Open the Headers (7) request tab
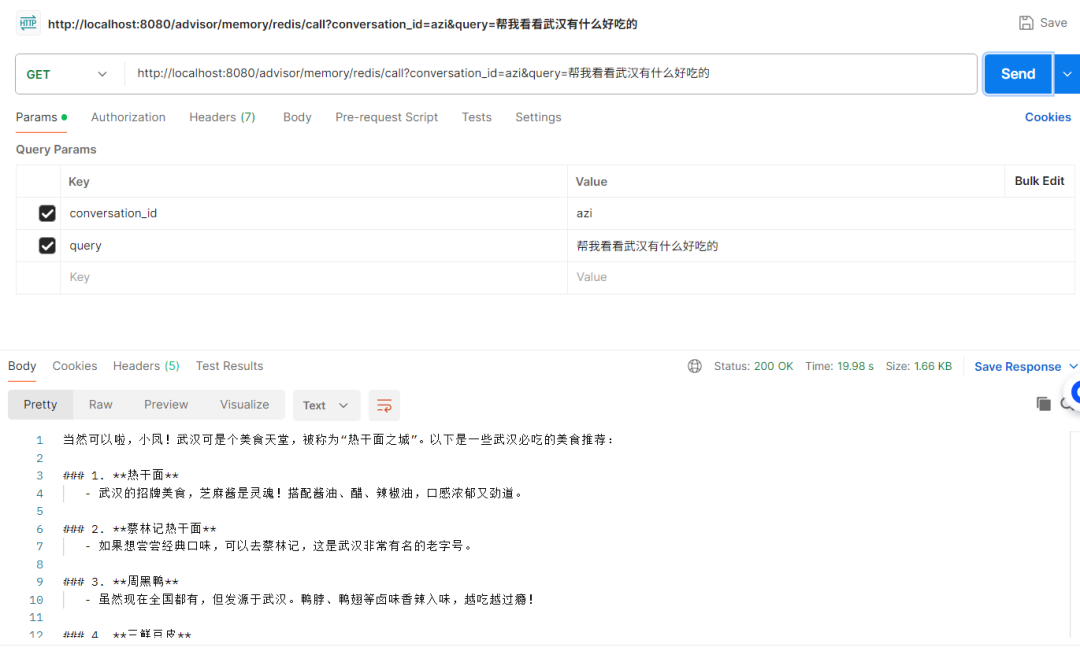1080x666 pixels. point(222,117)
